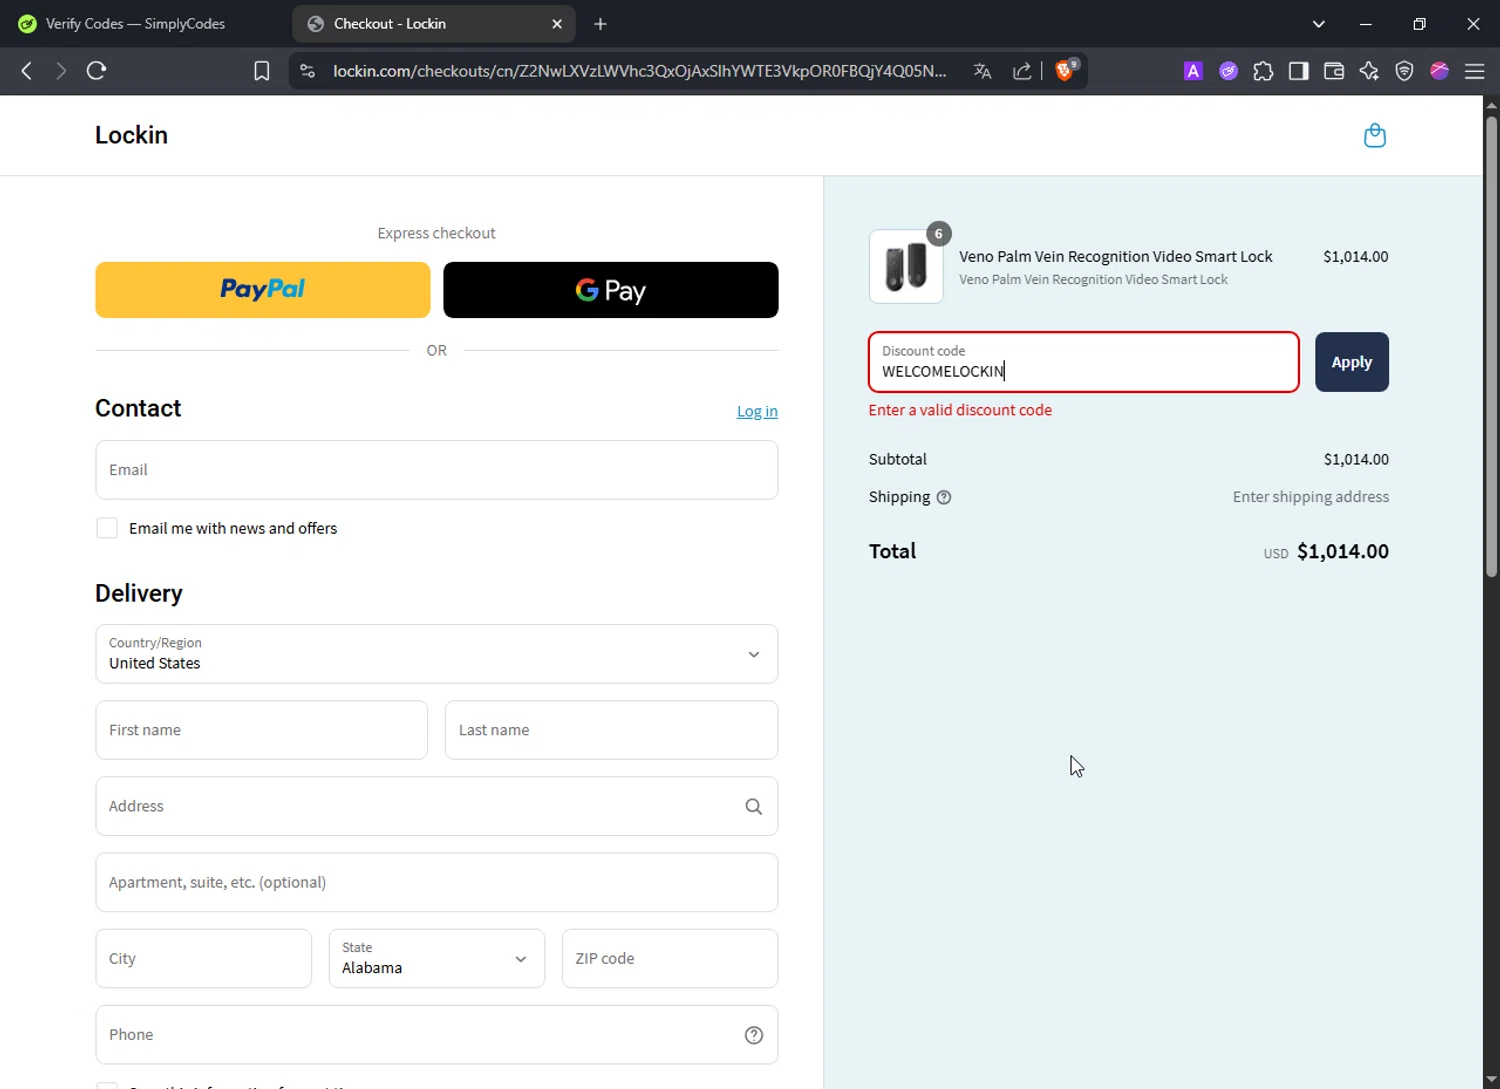Open the Brave Wallet icon

click(x=1334, y=71)
